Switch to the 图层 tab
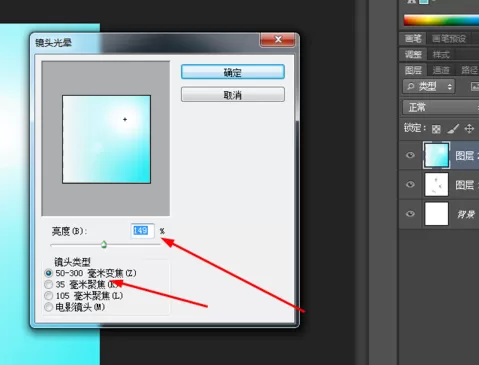 413,70
